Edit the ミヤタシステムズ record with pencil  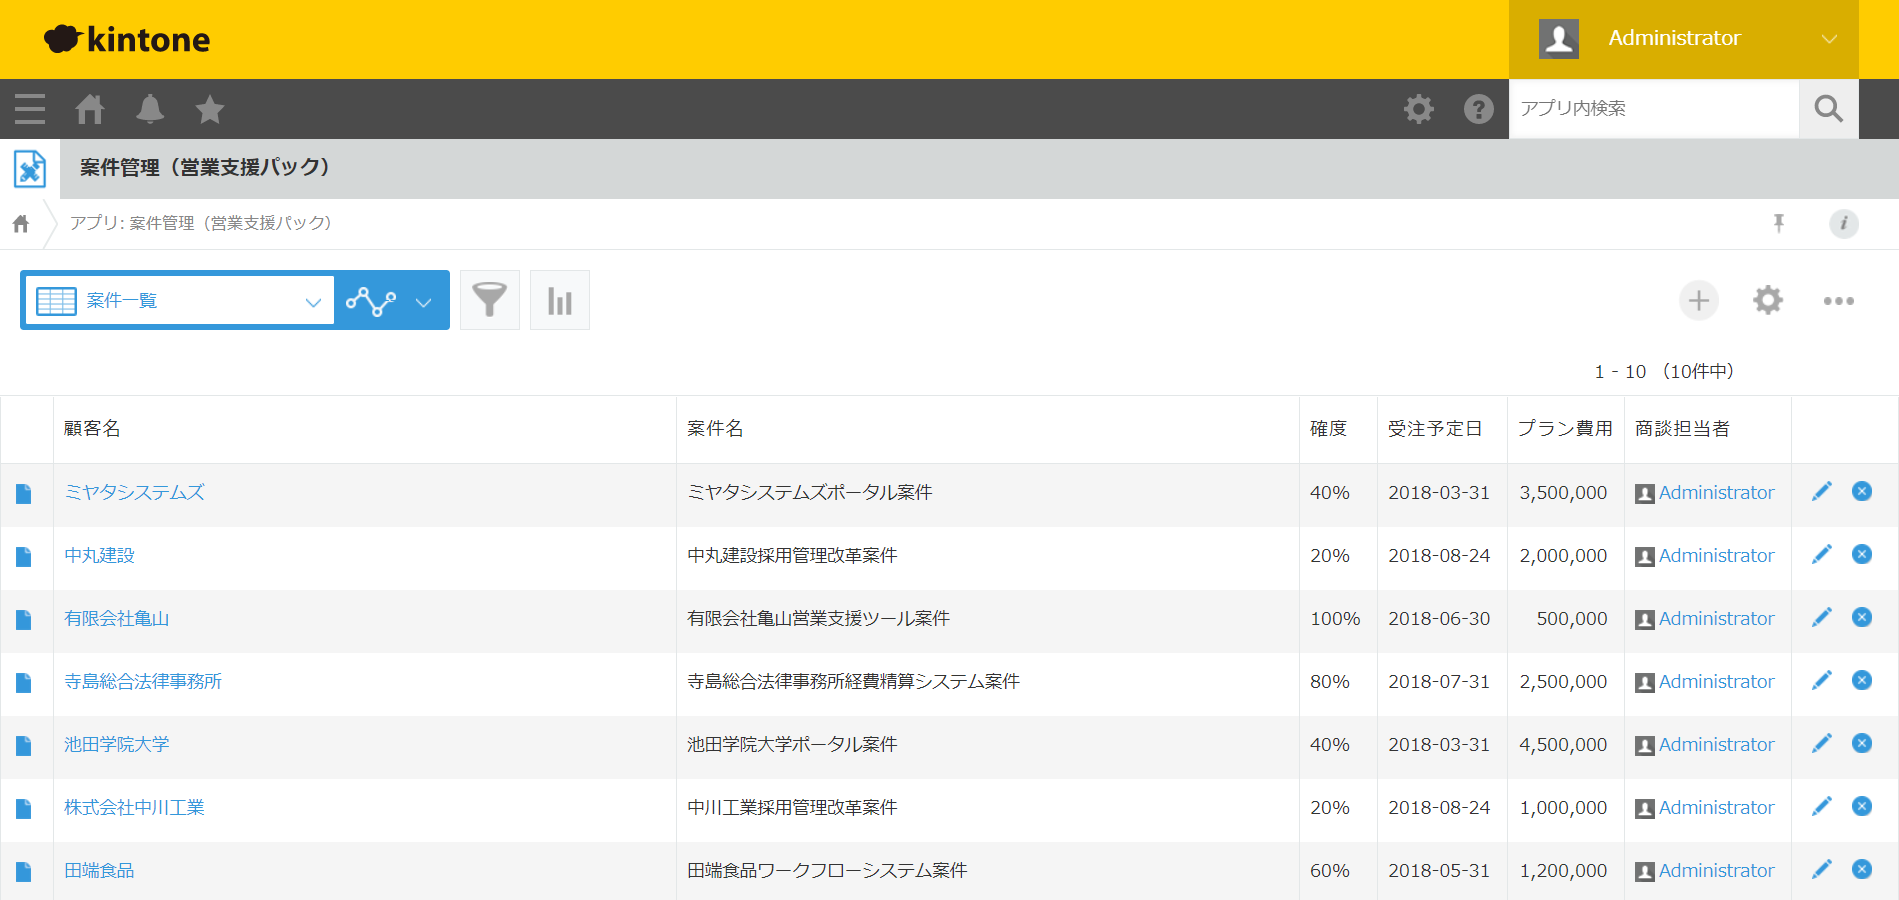pyautogui.click(x=1822, y=491)
